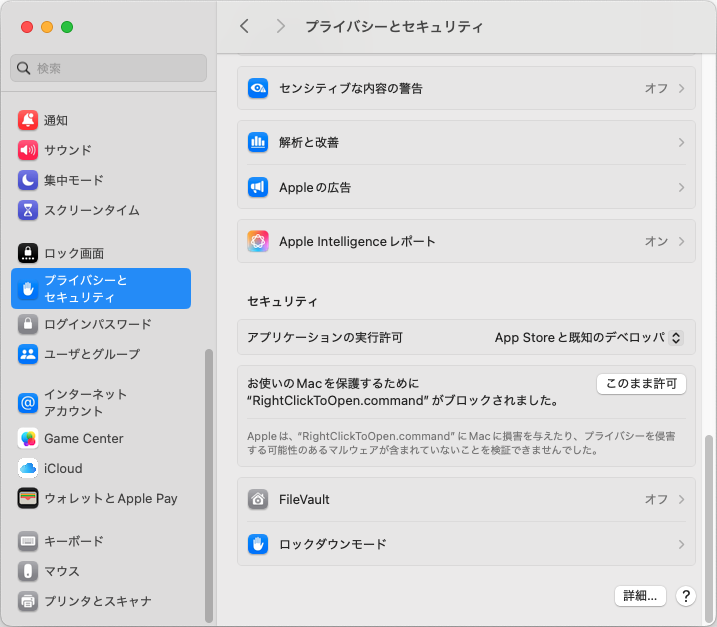Click the sidebar vertical scrollbar
This screenshot has width=717, height=627.
(209, 486)
